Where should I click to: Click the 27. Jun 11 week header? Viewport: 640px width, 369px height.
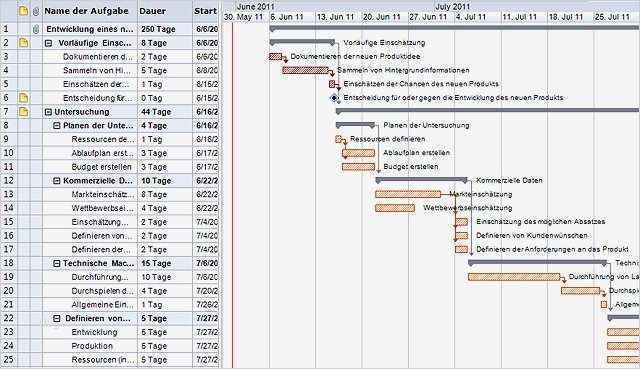pyautogui.click(x=428, y=17)
